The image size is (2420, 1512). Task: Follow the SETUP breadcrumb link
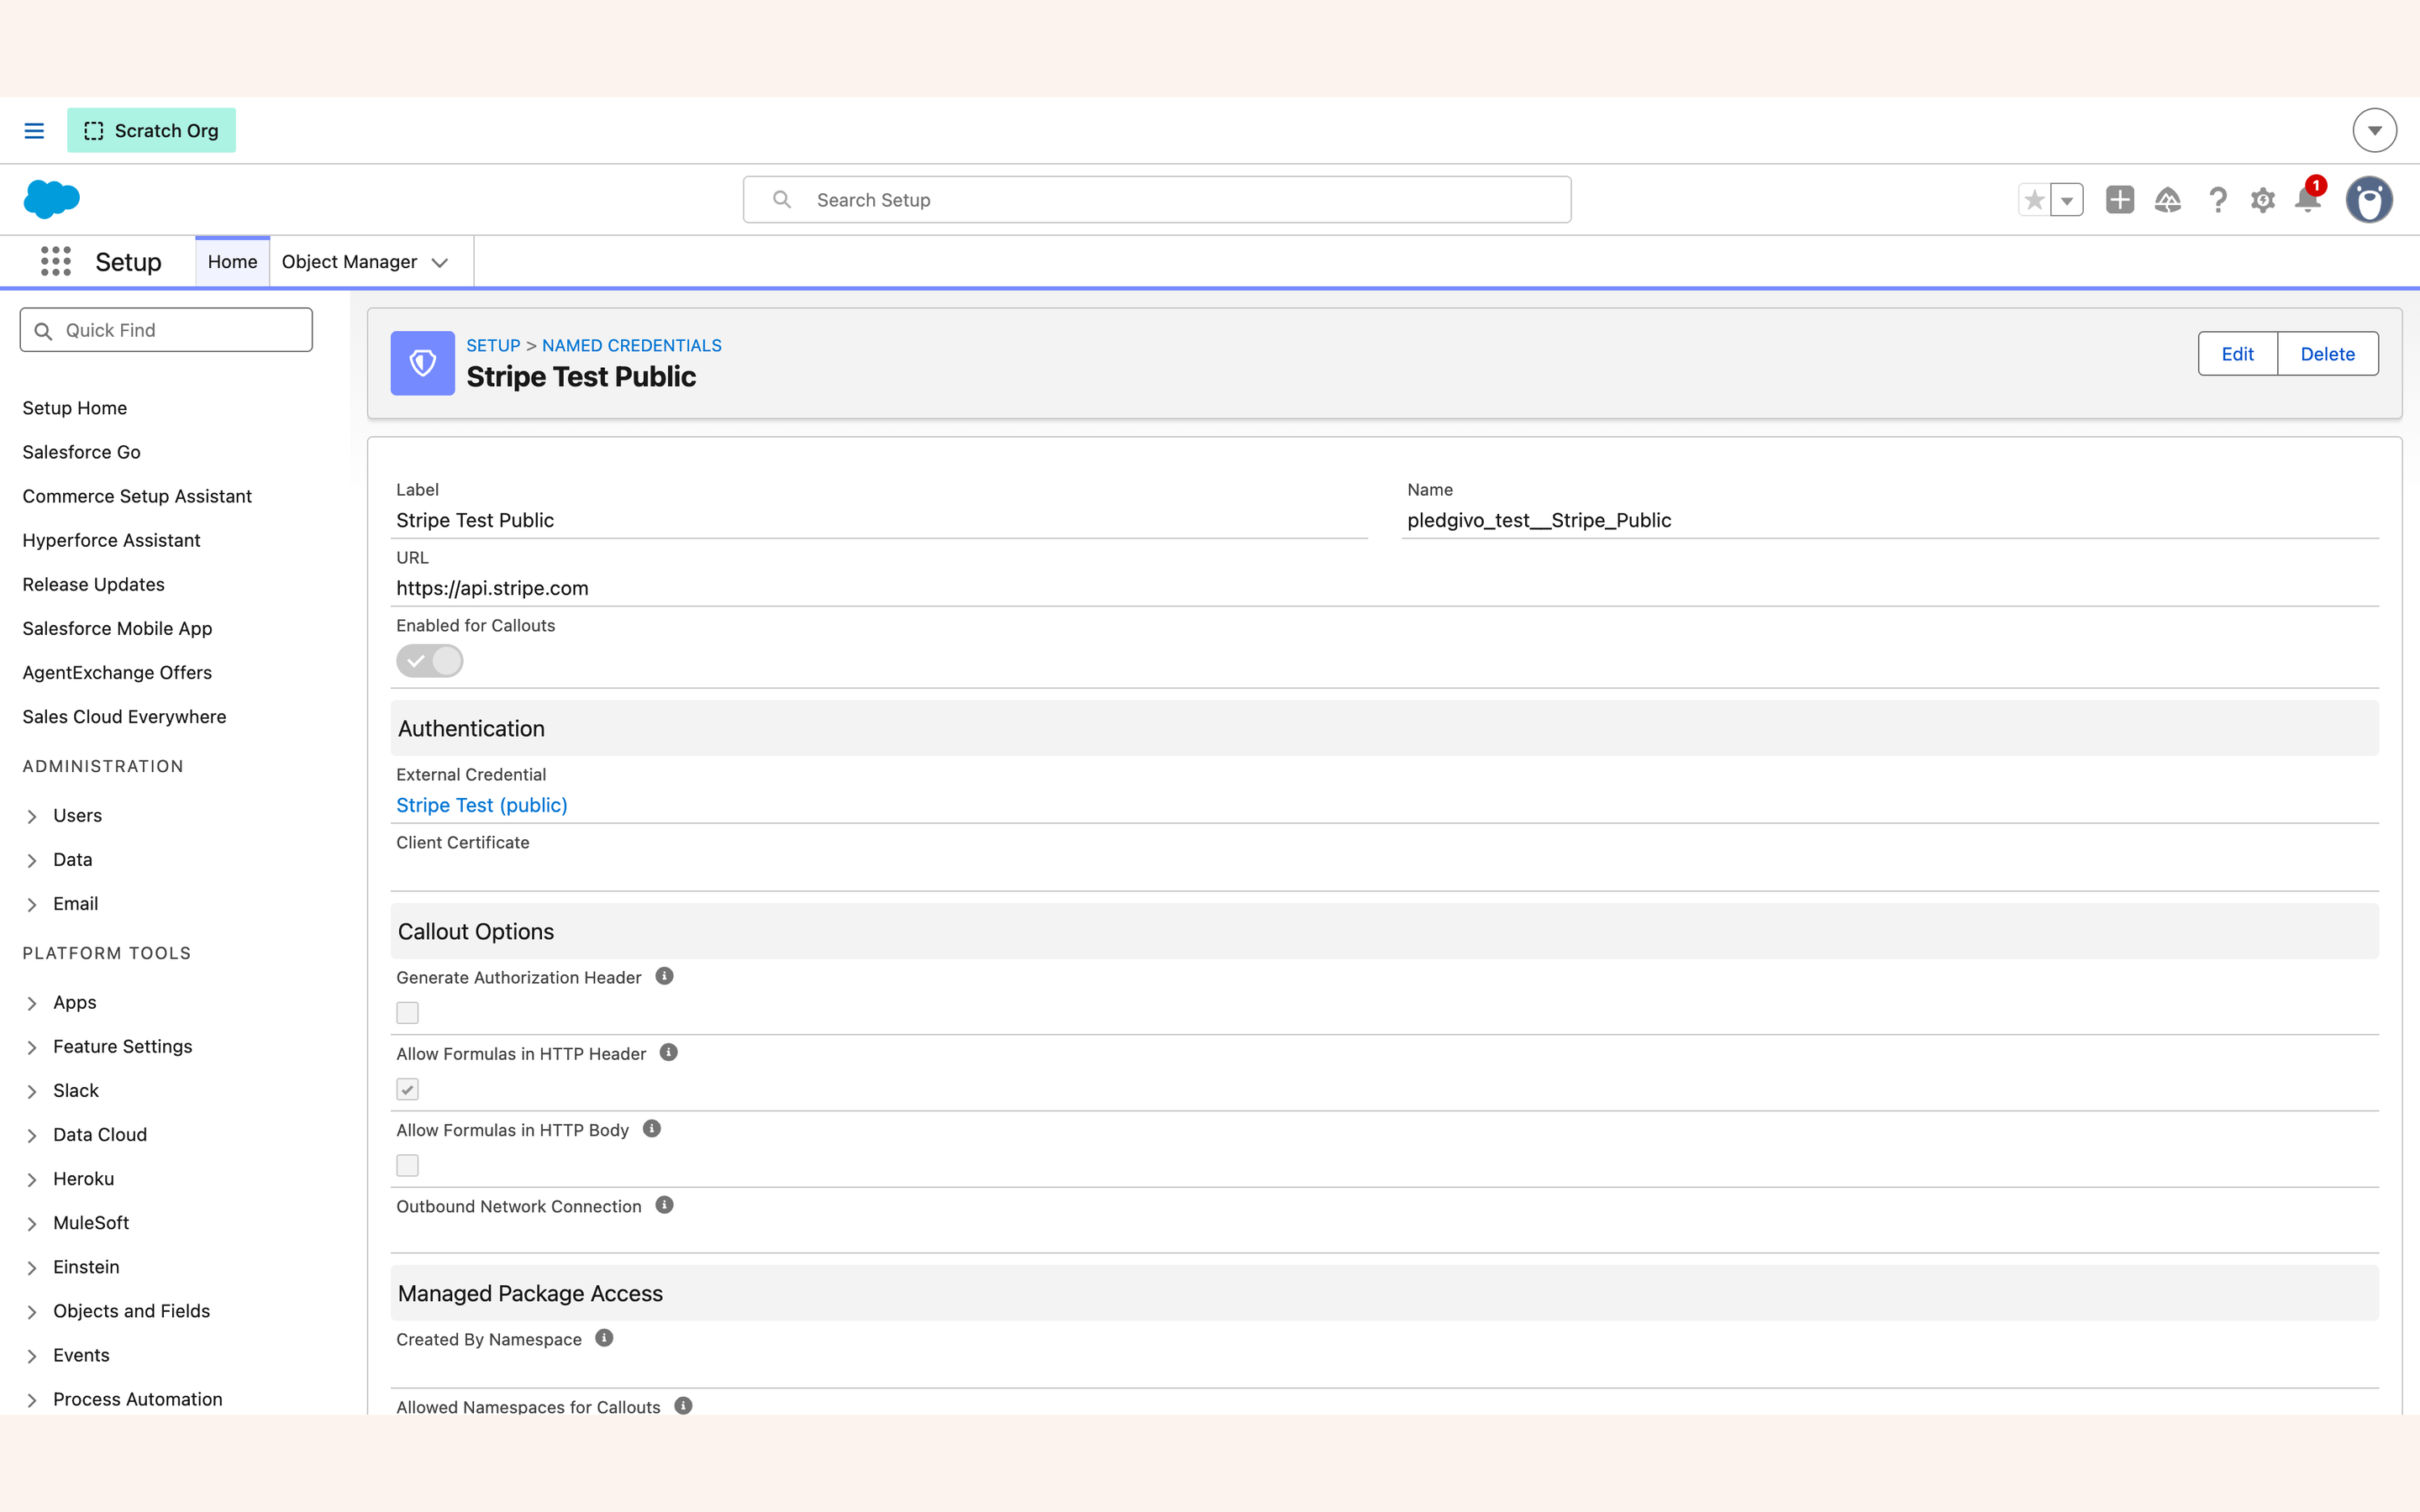(x=493, y=345)
